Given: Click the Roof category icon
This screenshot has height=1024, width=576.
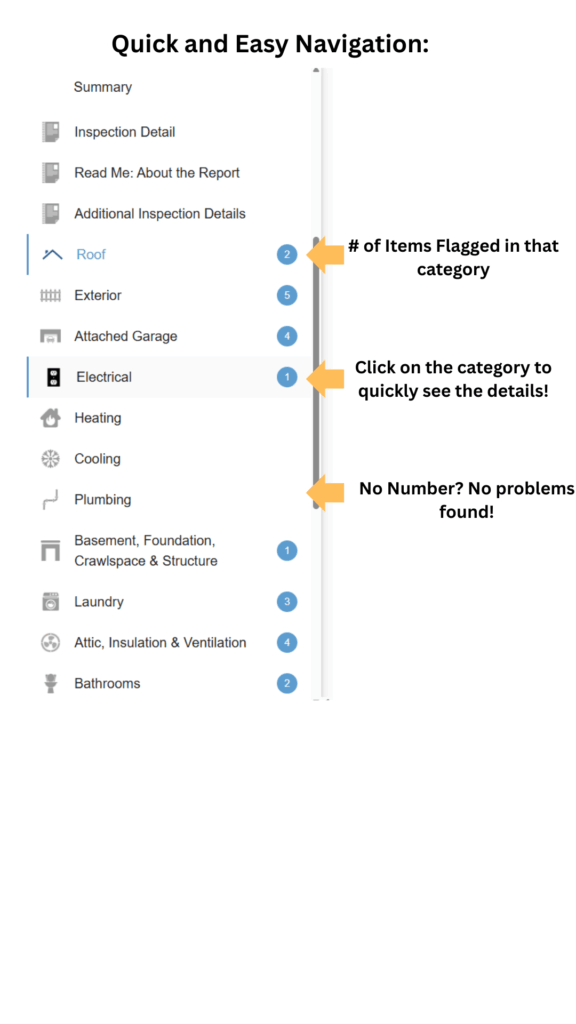Looking at the screenshot, I should coord(52,255).
